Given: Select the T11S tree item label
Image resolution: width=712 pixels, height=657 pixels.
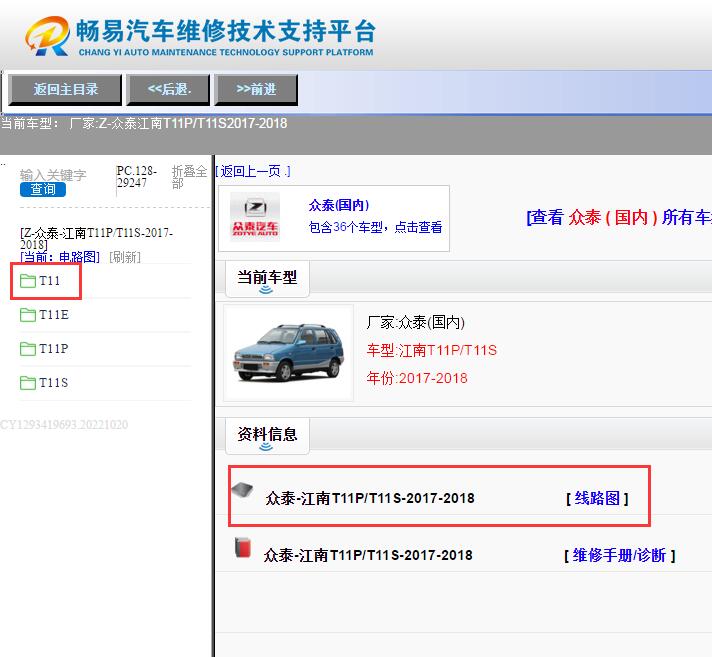Looking at the screenshot, I should tap(54, 383).
